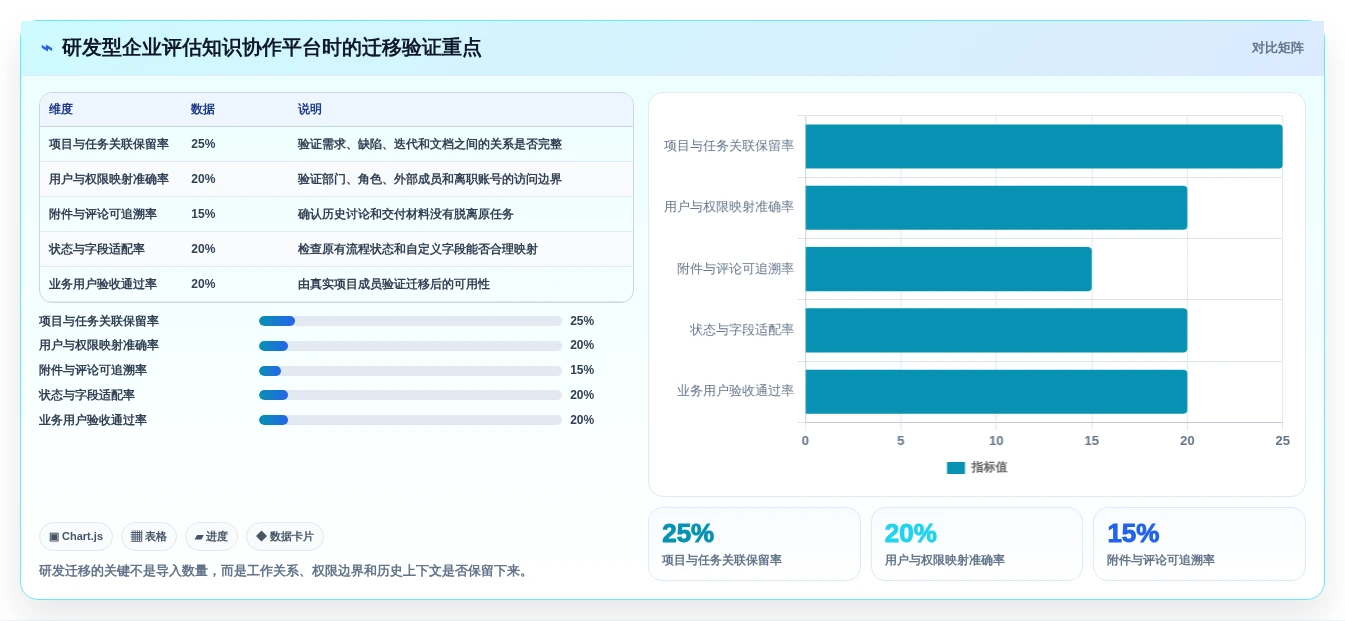Select the Chart.js tag chip

point(76,537)
